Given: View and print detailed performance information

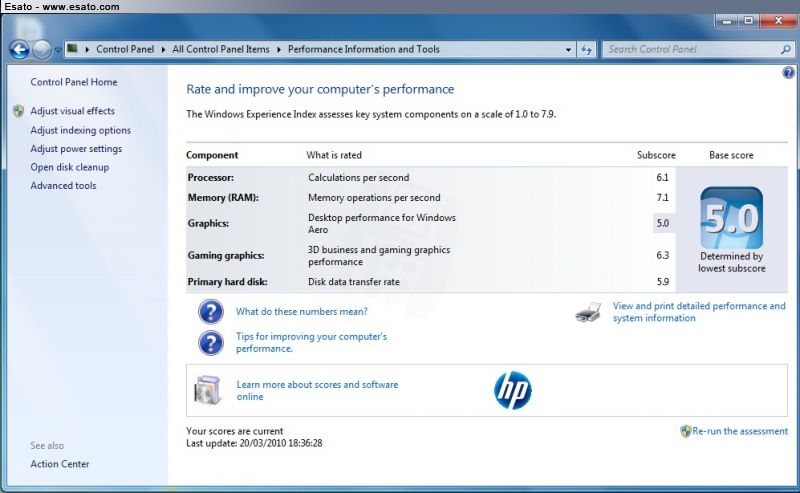Looking at the screenshot, I should click(699, 312).
